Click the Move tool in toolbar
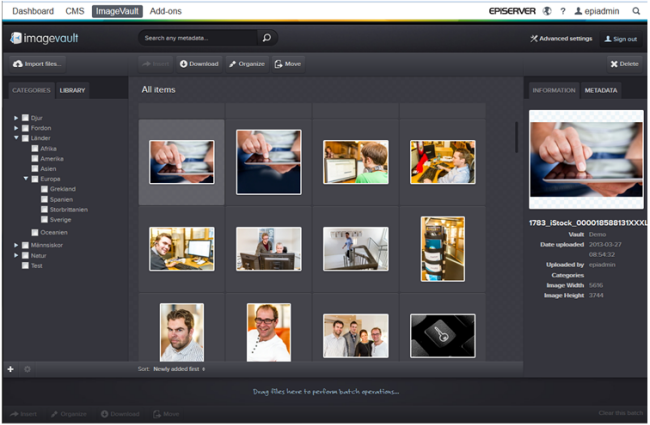The width and height of the screenshot is (650, 425). click(x=288, y=63)
